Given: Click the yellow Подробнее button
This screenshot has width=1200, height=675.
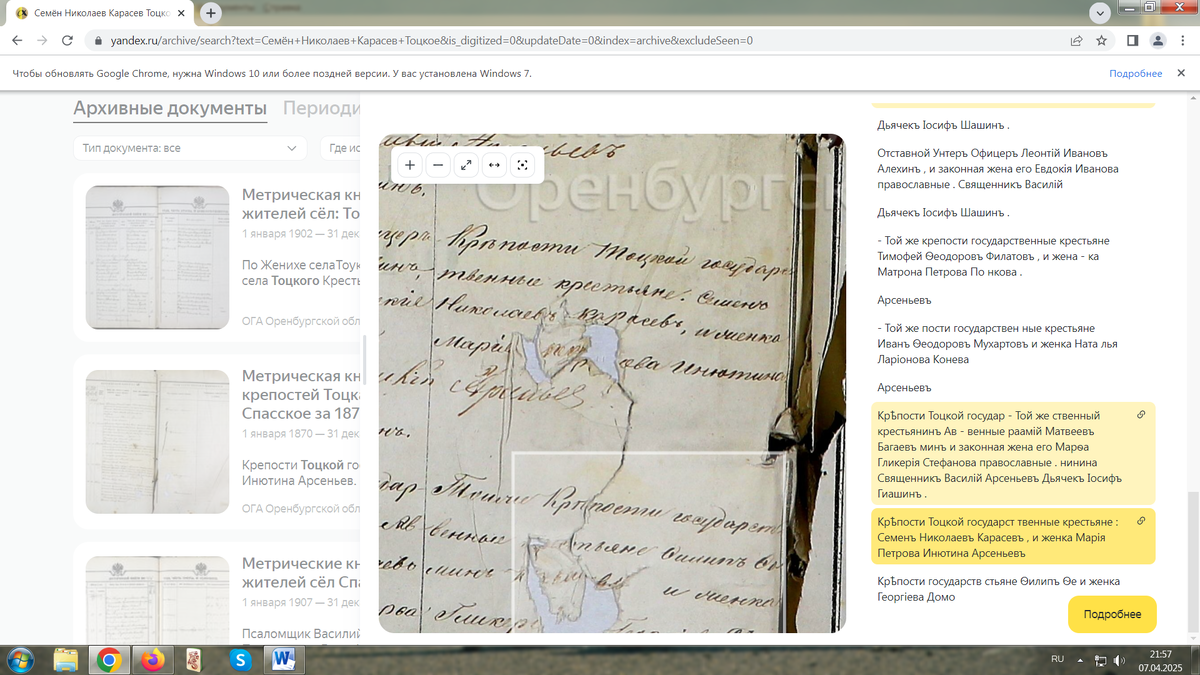Looking at the screenshot, I should [1112, 614].
